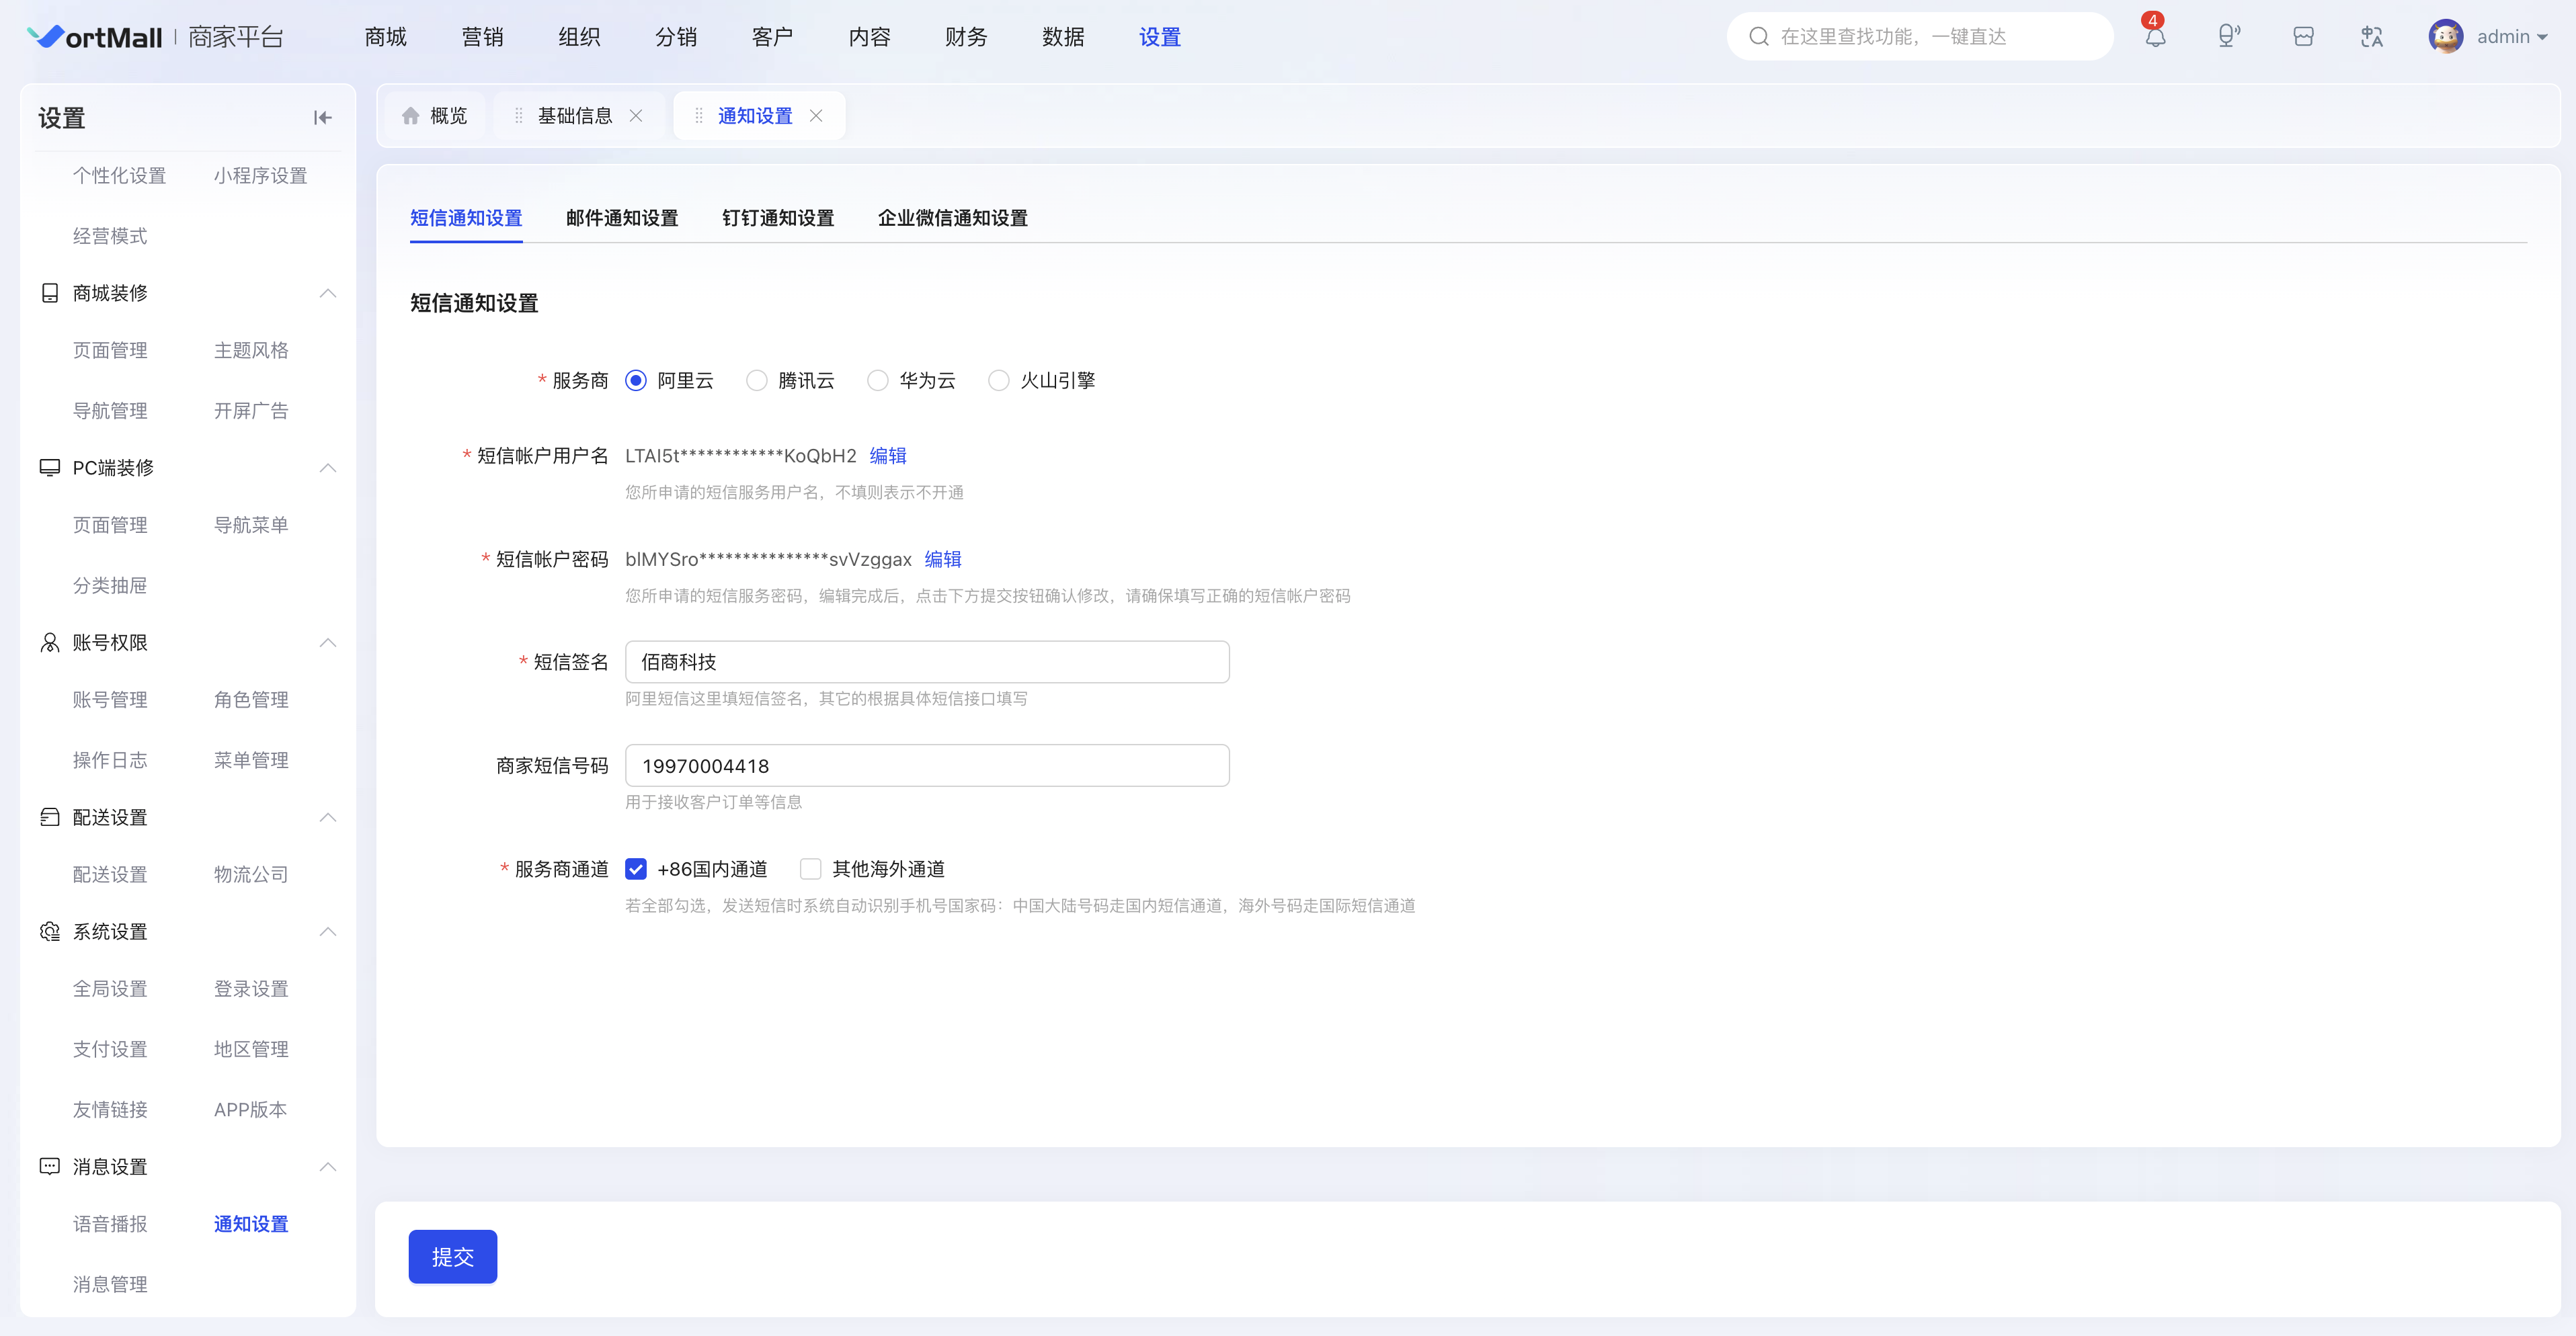The width and height of the screenshot is (2576, 1336).
Task: Collapse the 系统设置 section chevron
Action: 328,931
